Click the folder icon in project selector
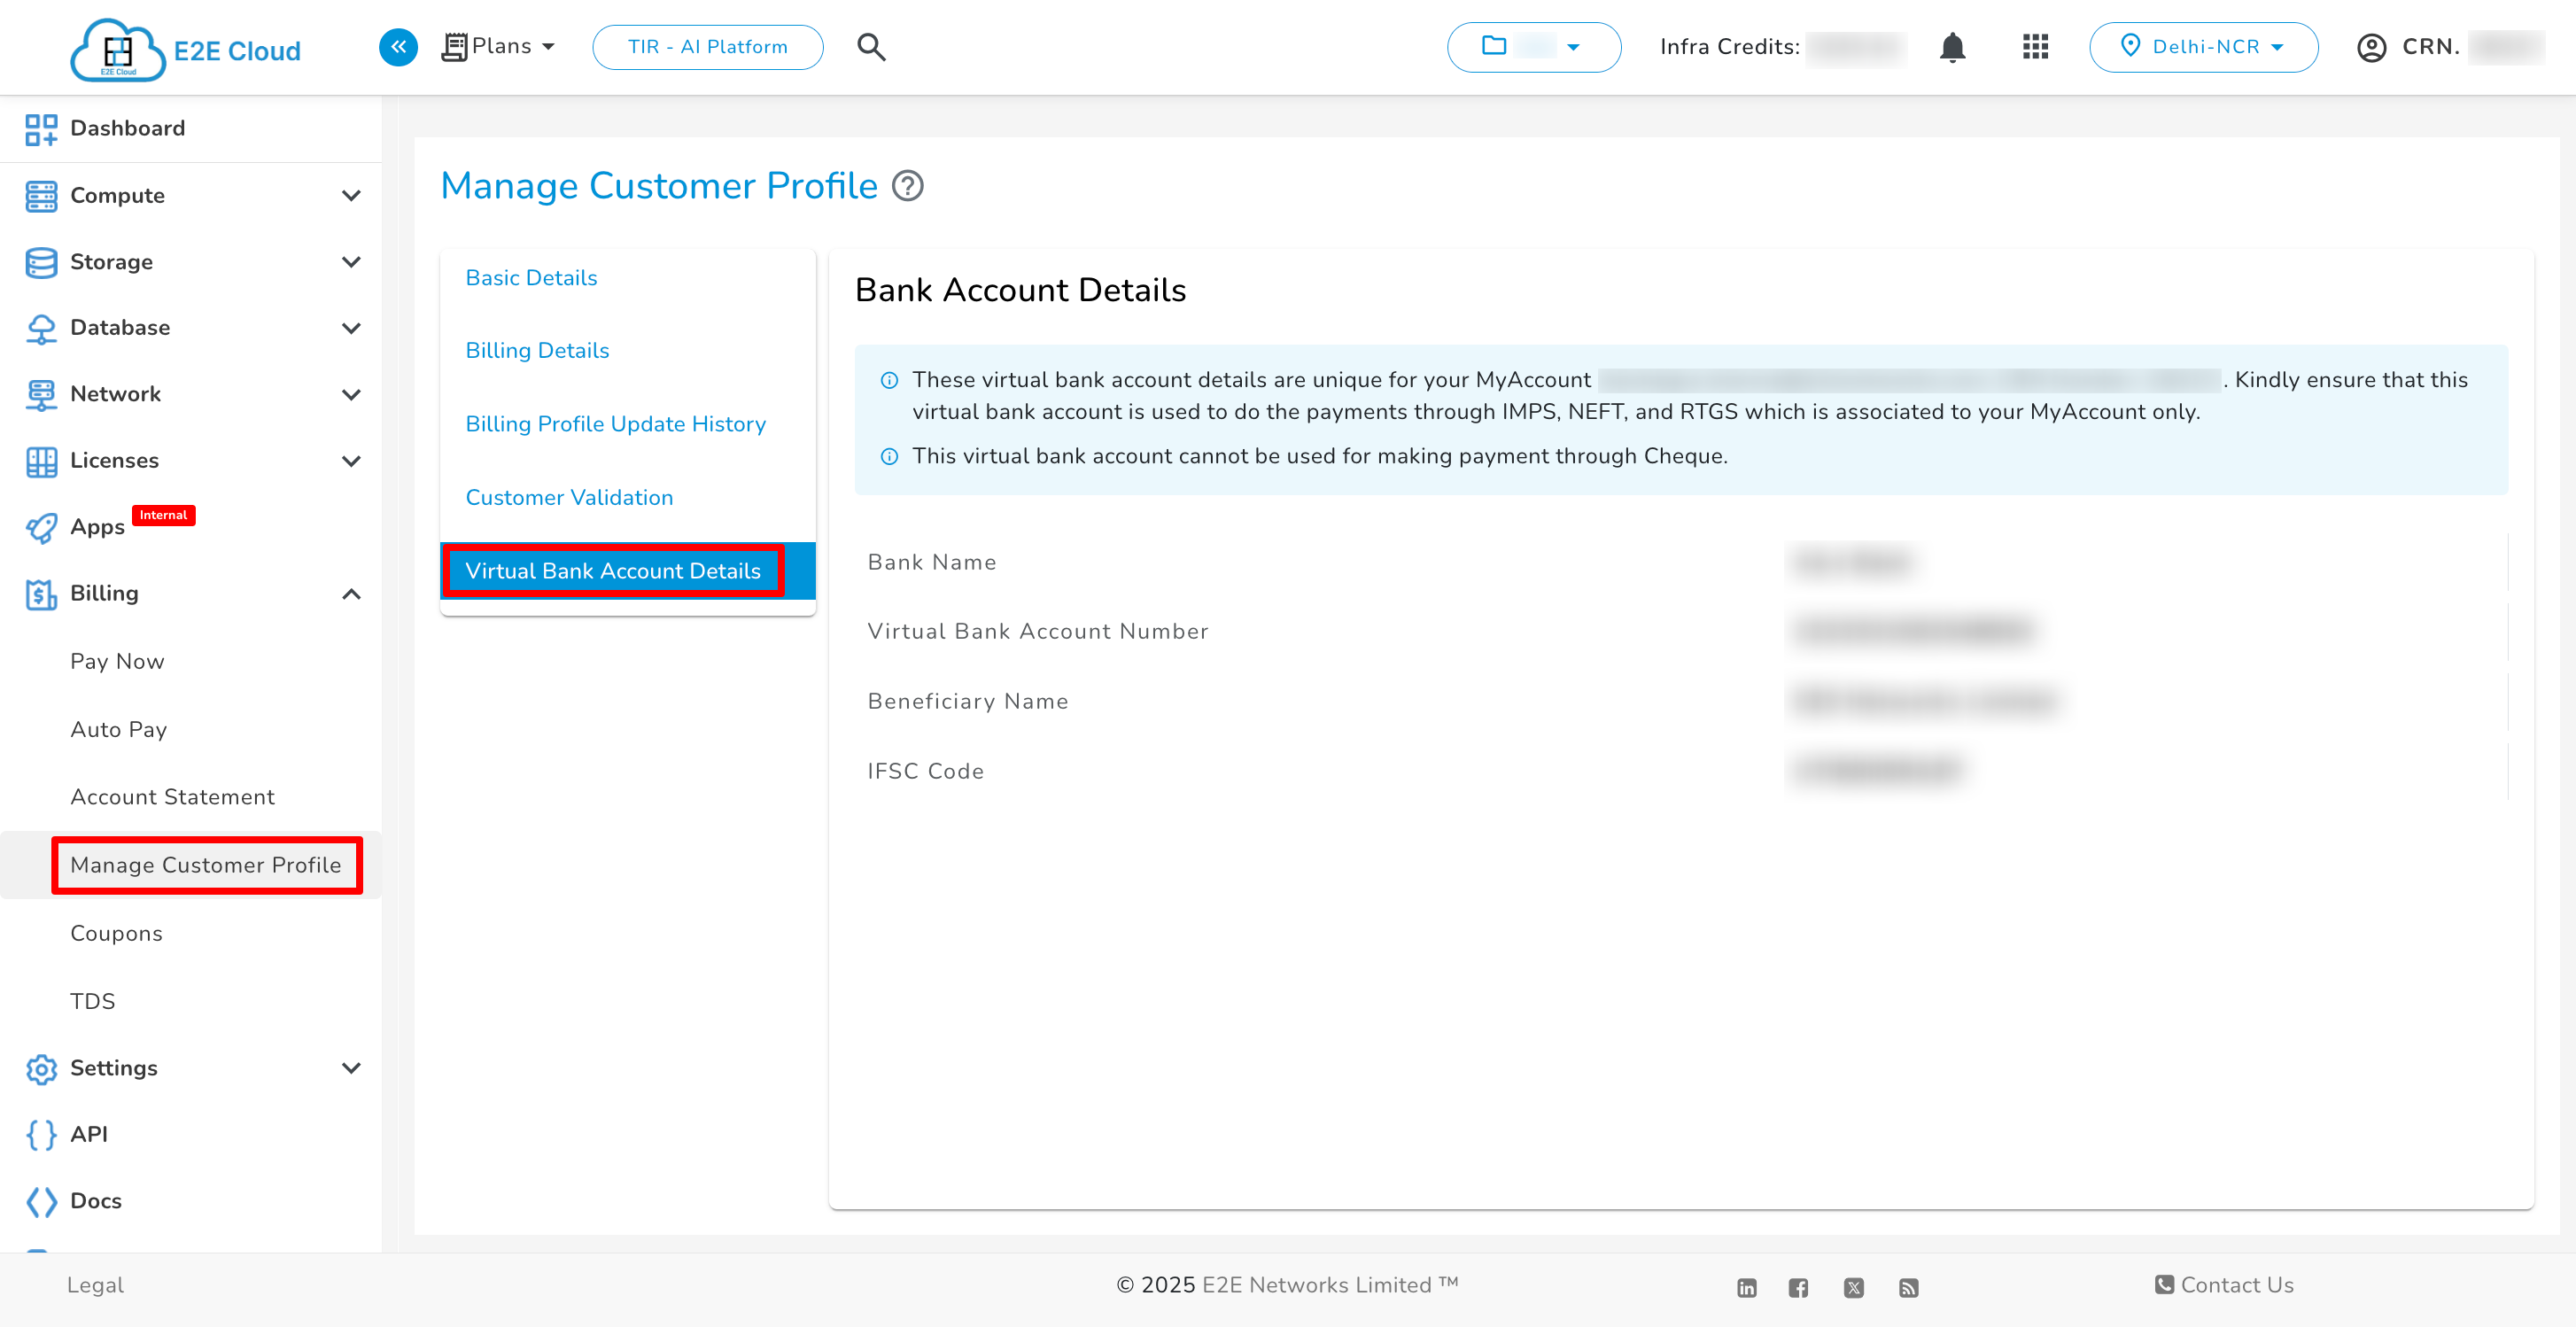This screenshot has height=1327, width=2576. coord(1494,46)
